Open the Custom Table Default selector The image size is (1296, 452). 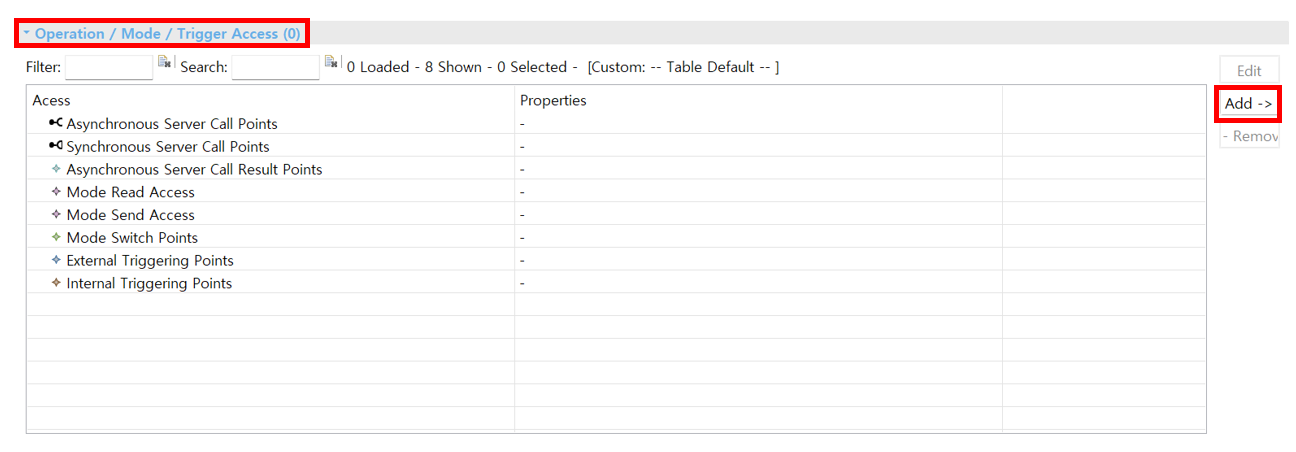(683, 67)
